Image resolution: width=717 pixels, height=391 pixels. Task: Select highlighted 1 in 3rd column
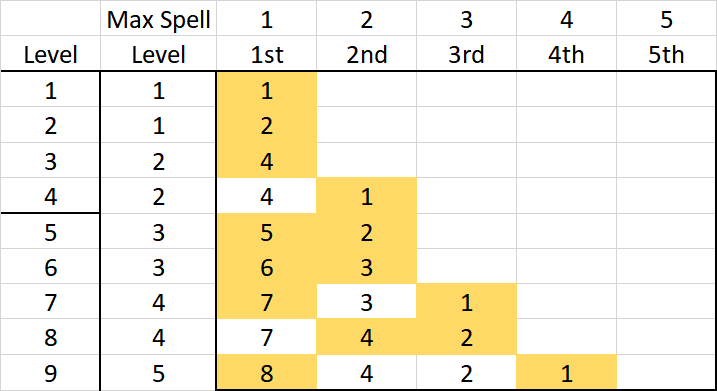466,302
